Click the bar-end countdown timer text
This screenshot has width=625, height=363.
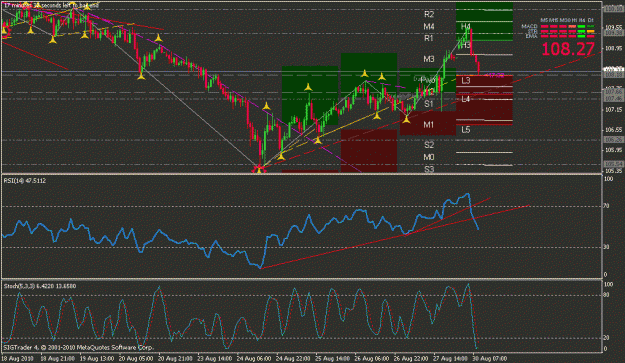click(x=51, y=6)
